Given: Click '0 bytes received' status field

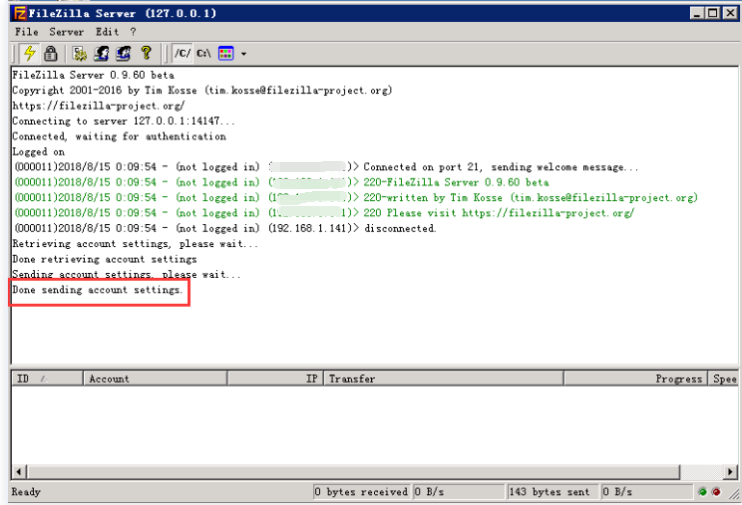Looking at the screenshot, I should [x=362, y=492].
